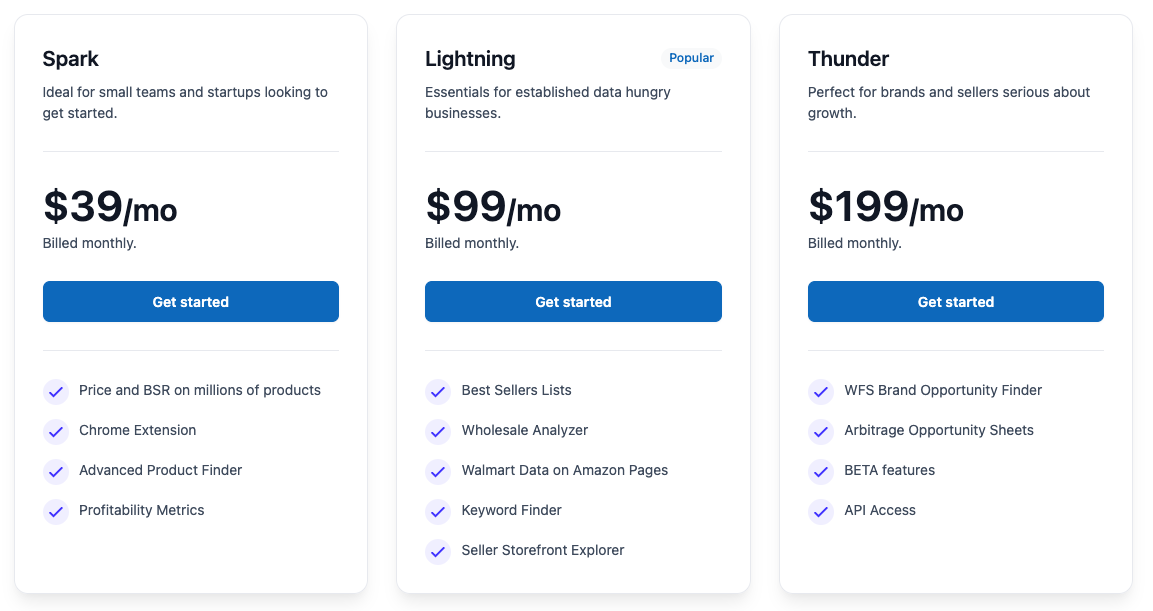
Task: Click the checkmark next to Walmart Data on Amazon Pages
Action: click(x=438, y=471)
